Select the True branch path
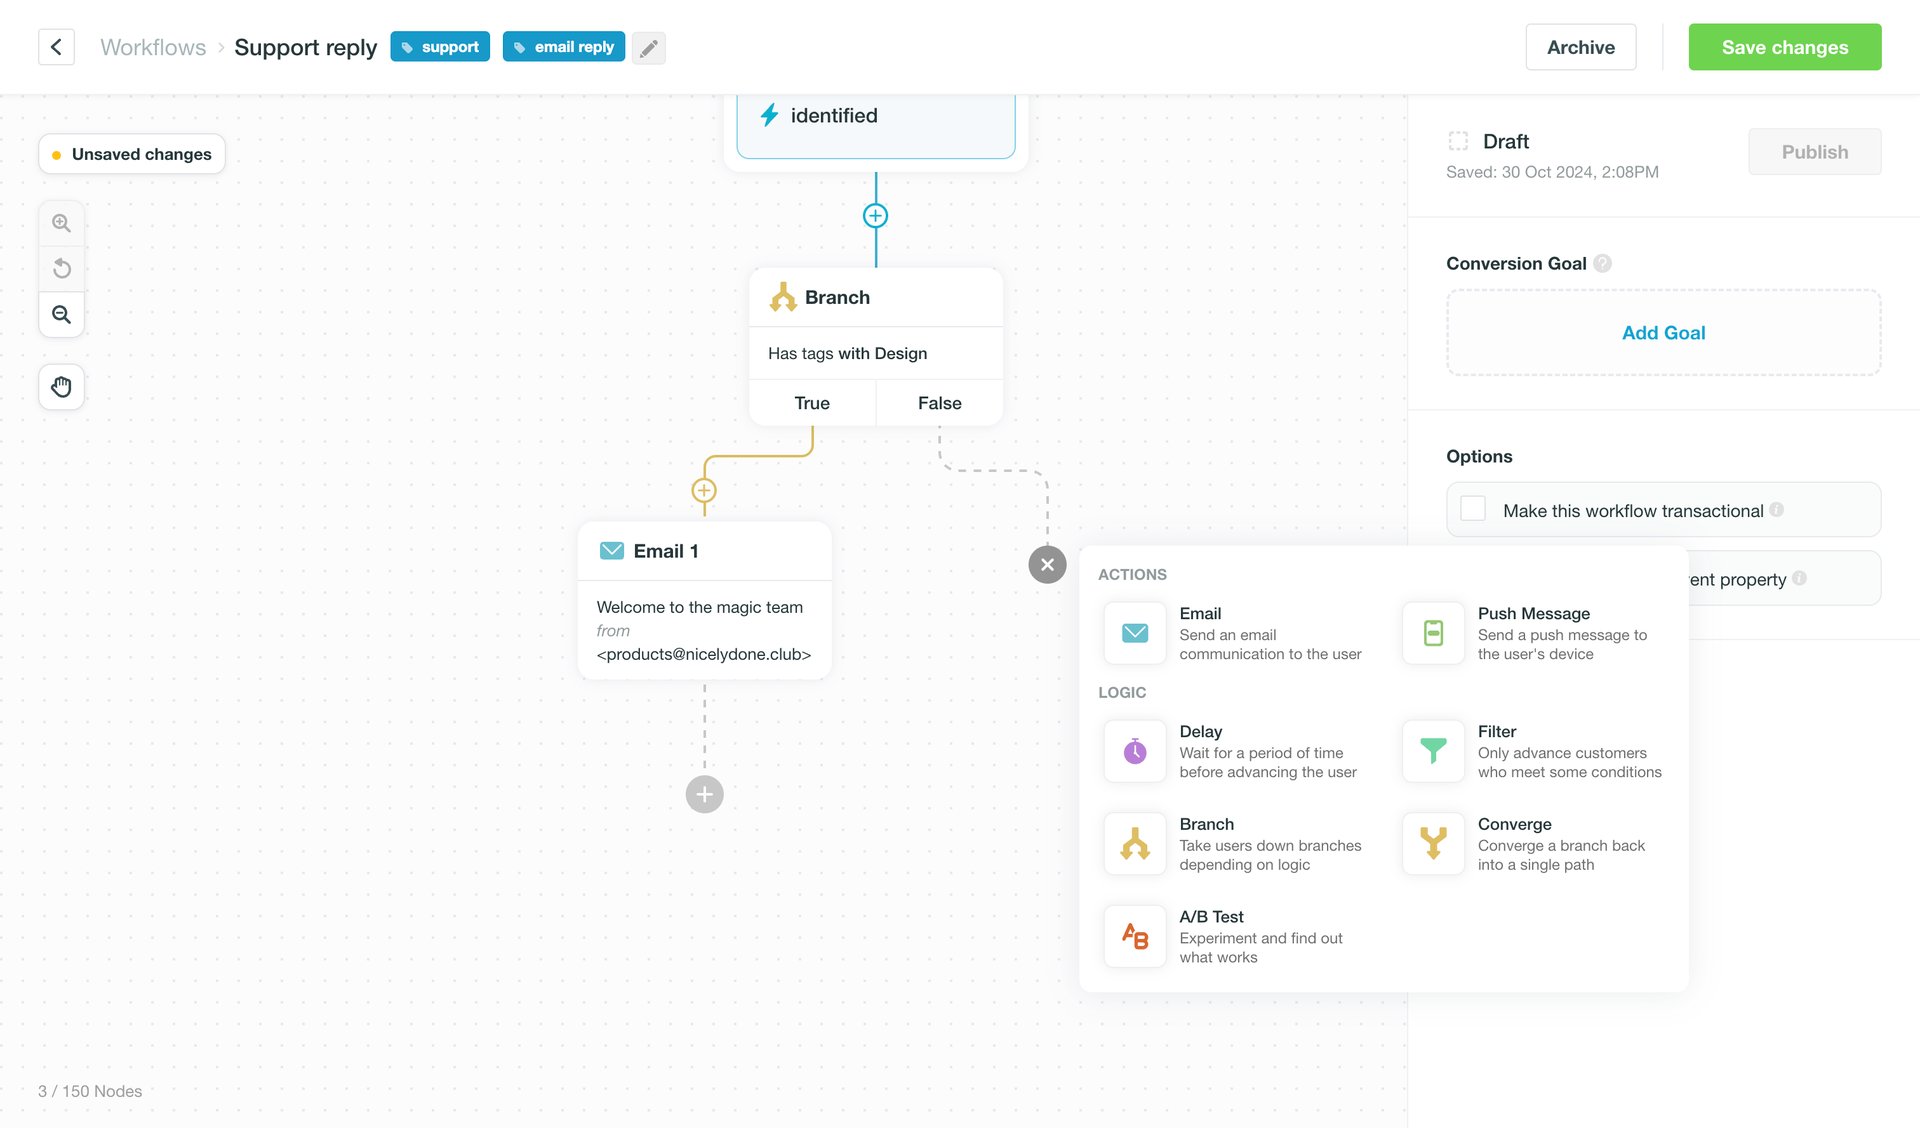Image resolution: width=1920 pixels, height=1128 pixels. click(x=811, y=402)
